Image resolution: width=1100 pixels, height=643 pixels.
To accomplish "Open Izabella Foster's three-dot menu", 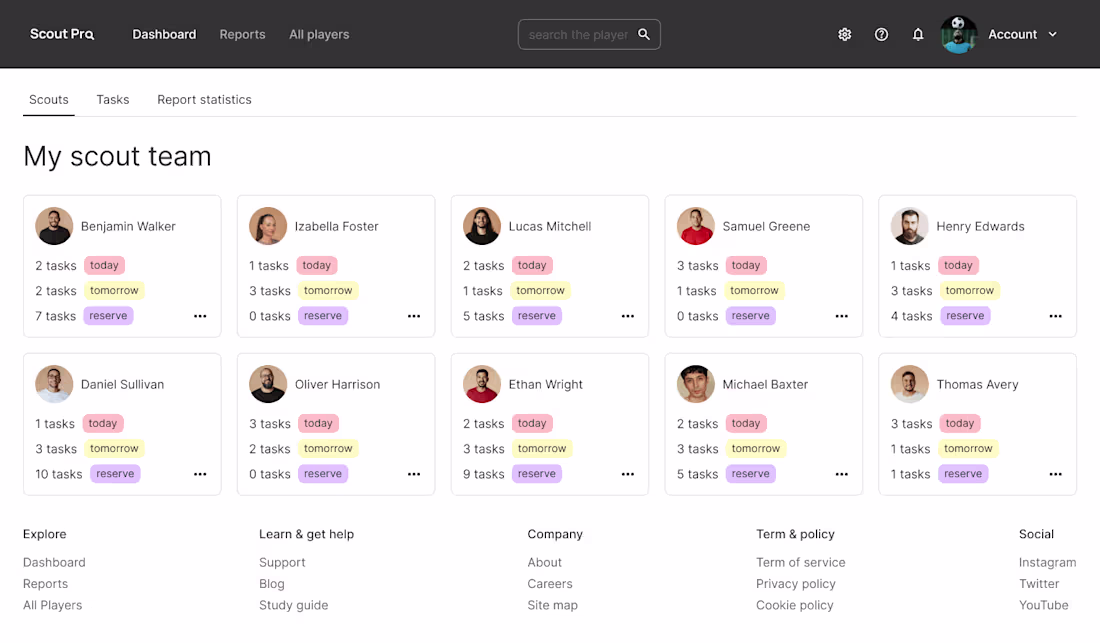I will [x=414, y=316].
